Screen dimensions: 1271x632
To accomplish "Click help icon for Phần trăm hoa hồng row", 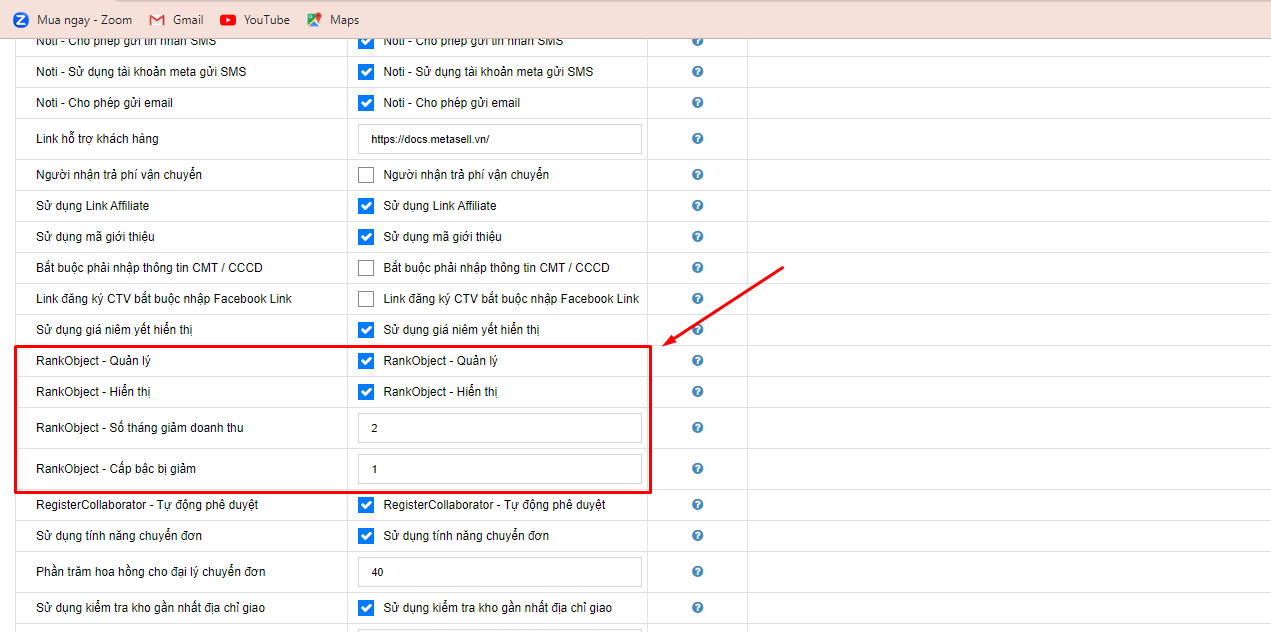I will 697,572.
